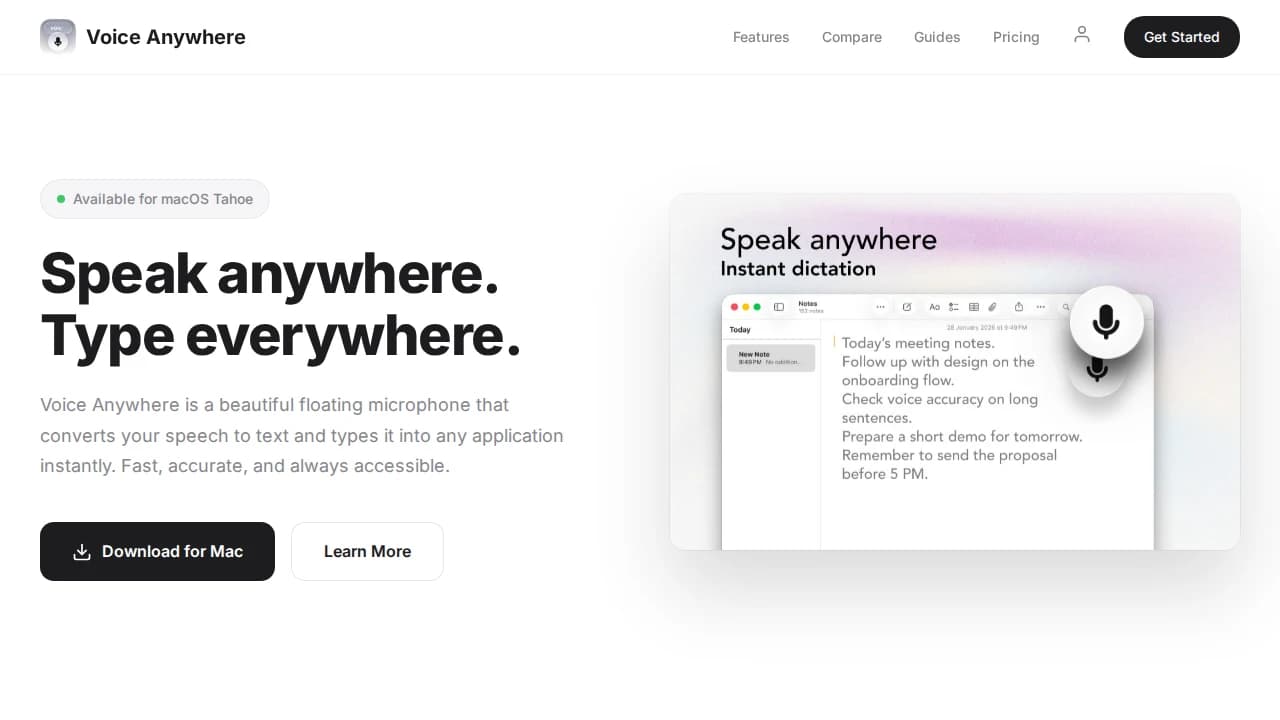Open the overflow menu next to the note title
The height and width of the screenshot is (720, 1280).
coord(880,306)
